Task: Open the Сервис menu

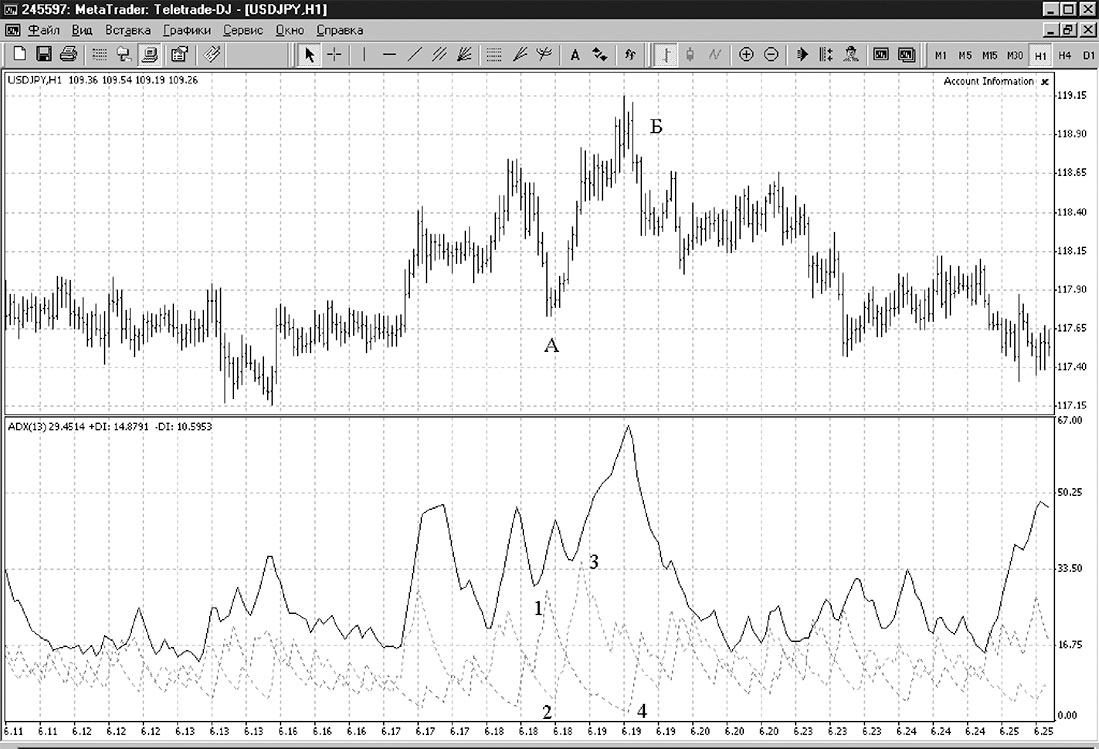Action: click(243, 30)
